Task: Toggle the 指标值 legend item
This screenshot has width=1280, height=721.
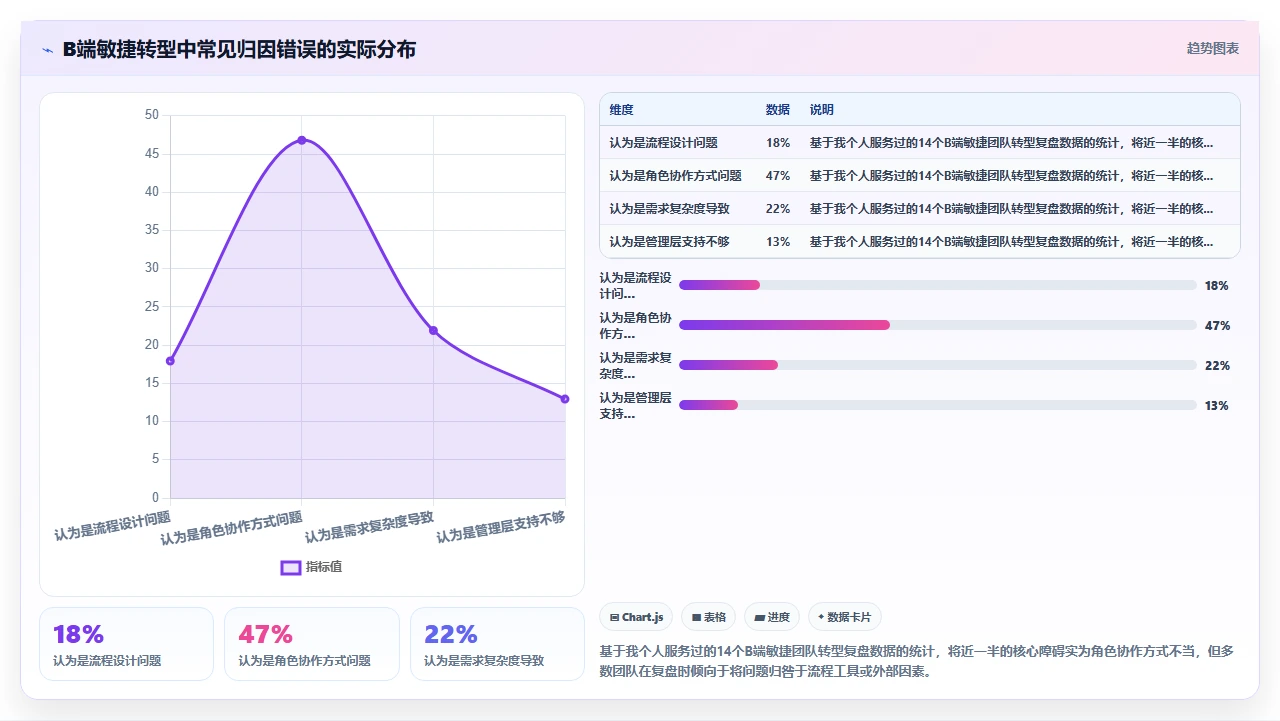Action: 312,567
